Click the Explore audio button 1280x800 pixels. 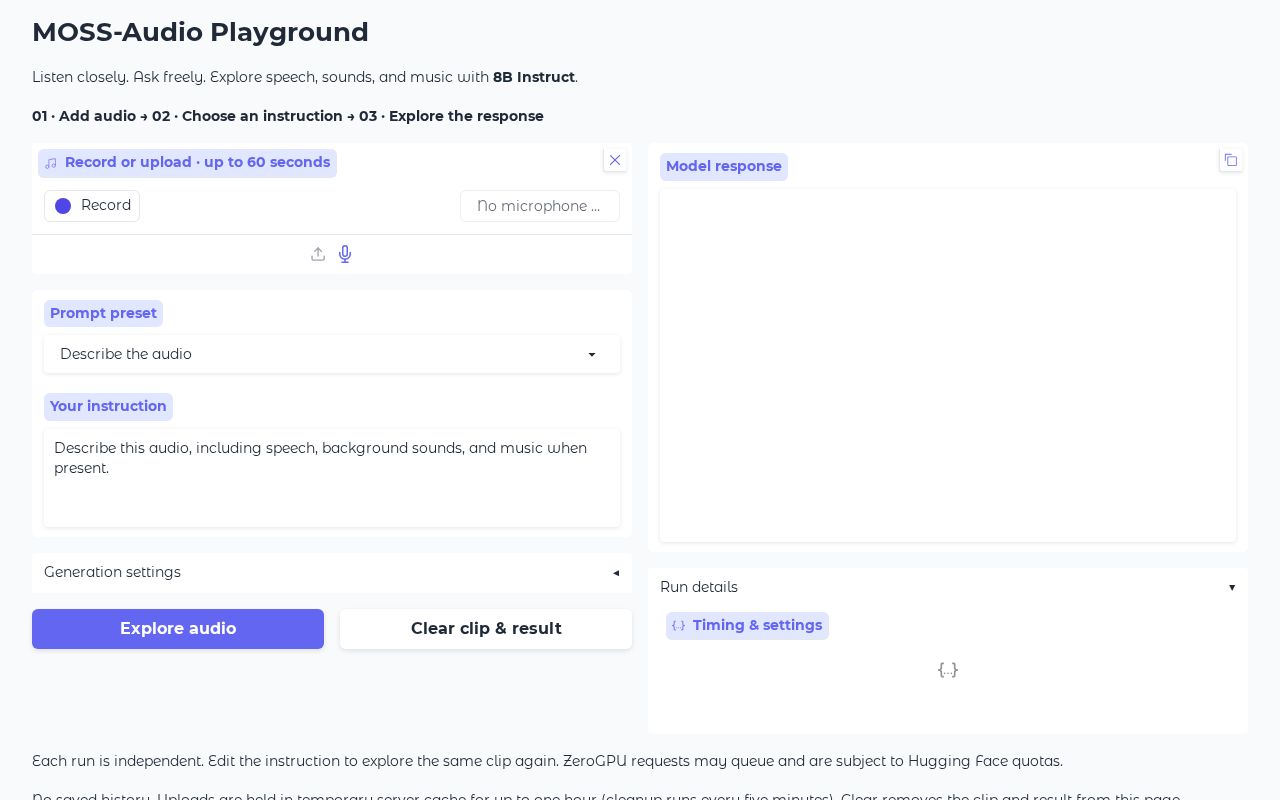[x=178, y=629]
